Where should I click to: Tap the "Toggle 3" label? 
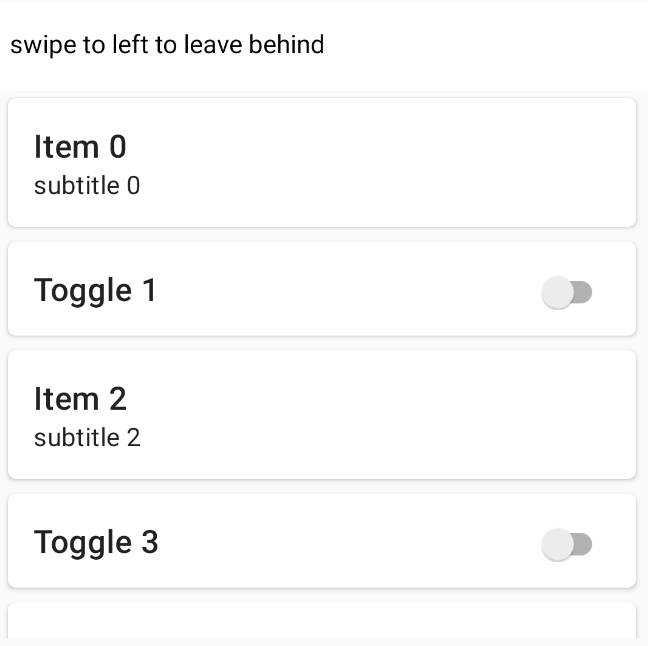pos(96,543)
